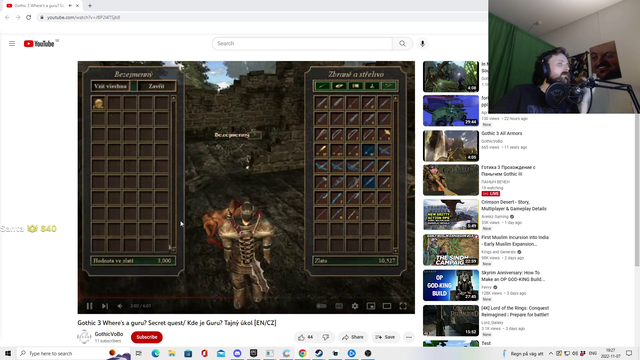Click Windows taskbar search box
This screenshot has height=360, width=640.
pos(73,353)
